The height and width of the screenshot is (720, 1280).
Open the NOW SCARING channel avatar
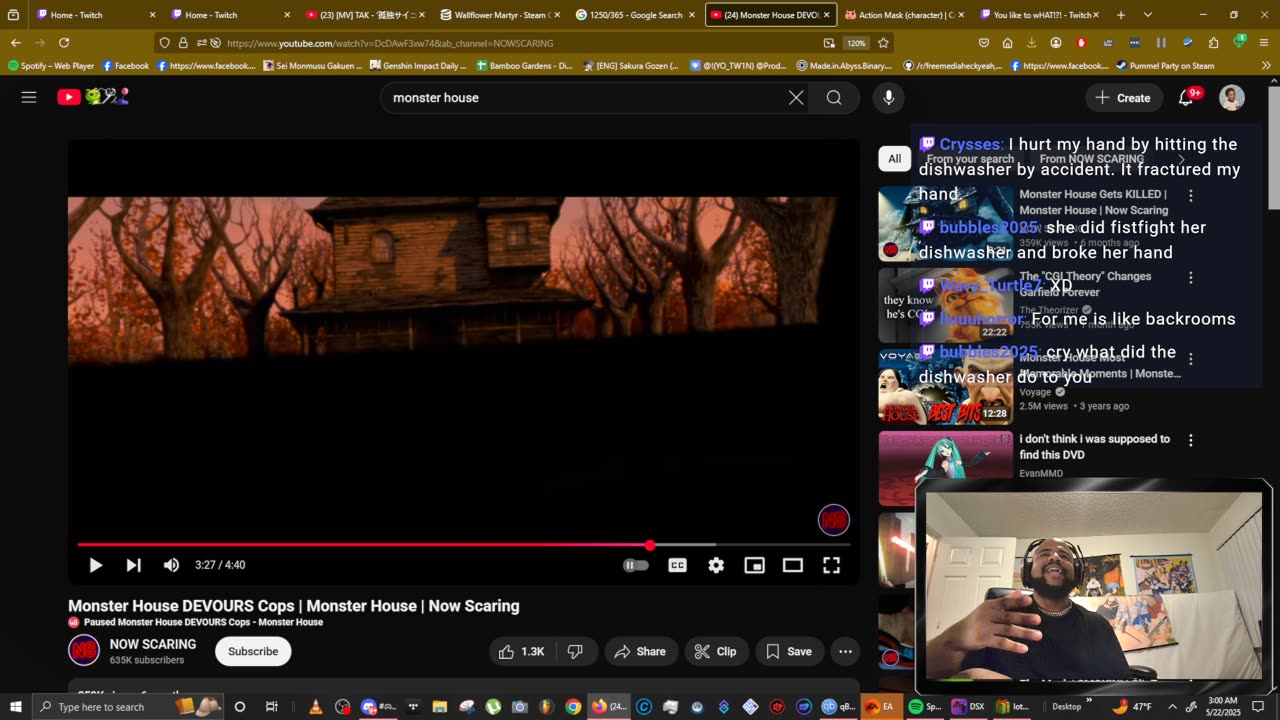[84, 650]
